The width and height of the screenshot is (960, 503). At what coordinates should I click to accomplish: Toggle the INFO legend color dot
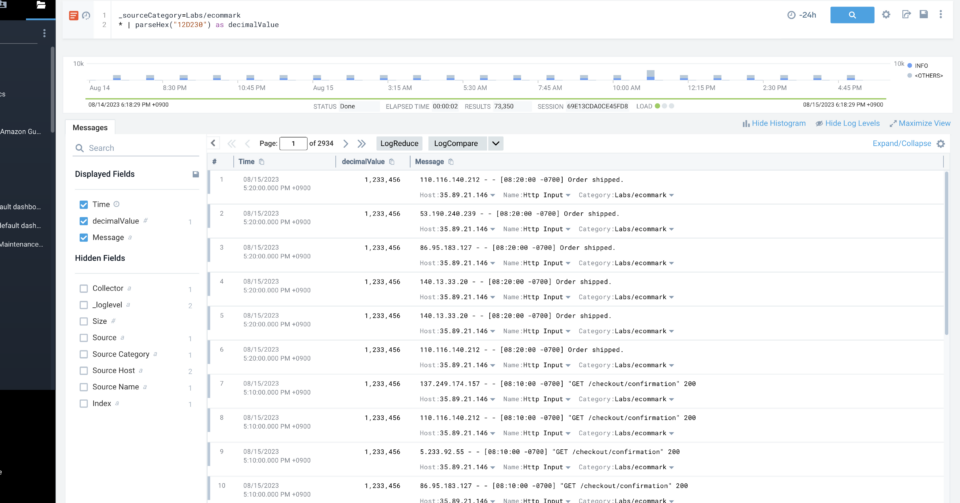click(910, 65)
